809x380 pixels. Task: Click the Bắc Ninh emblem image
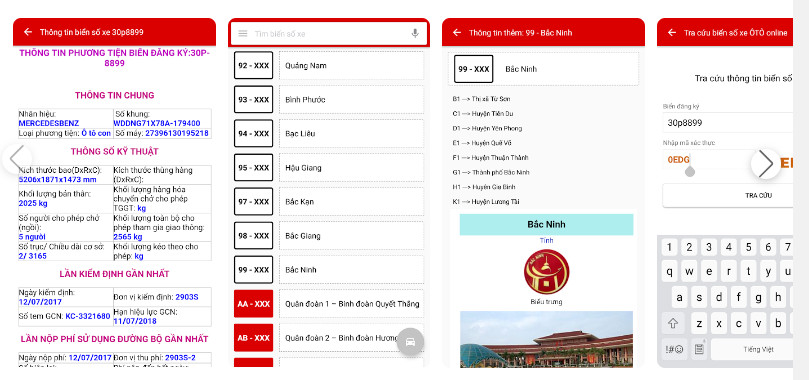[x=546, y=272]
